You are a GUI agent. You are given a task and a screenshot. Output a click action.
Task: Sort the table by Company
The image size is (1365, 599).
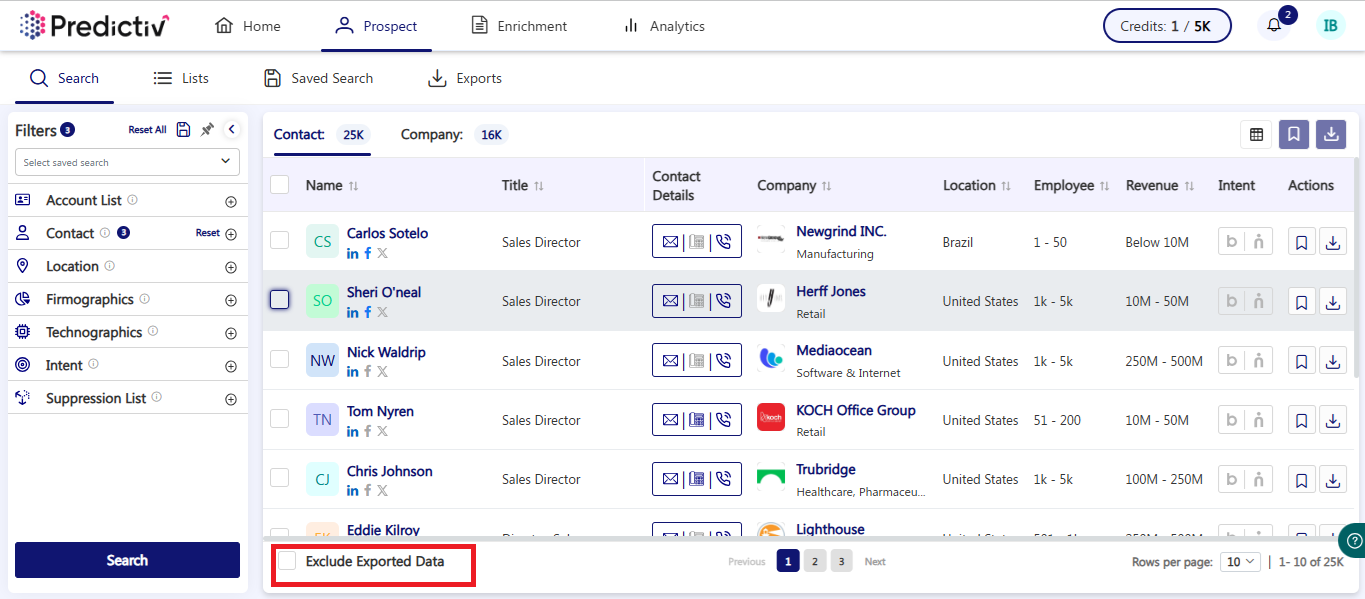827,186
